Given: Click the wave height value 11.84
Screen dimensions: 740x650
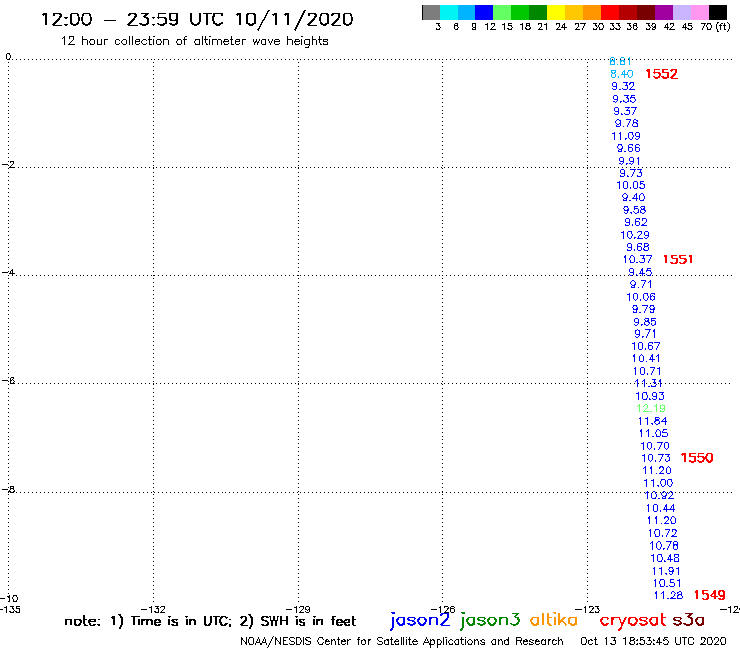Looking at the screenshot, I should tap(652, 421).
